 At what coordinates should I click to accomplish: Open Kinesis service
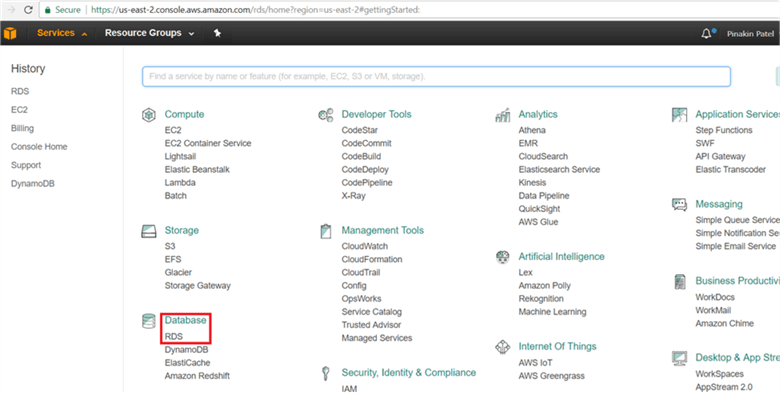point(532,183)
